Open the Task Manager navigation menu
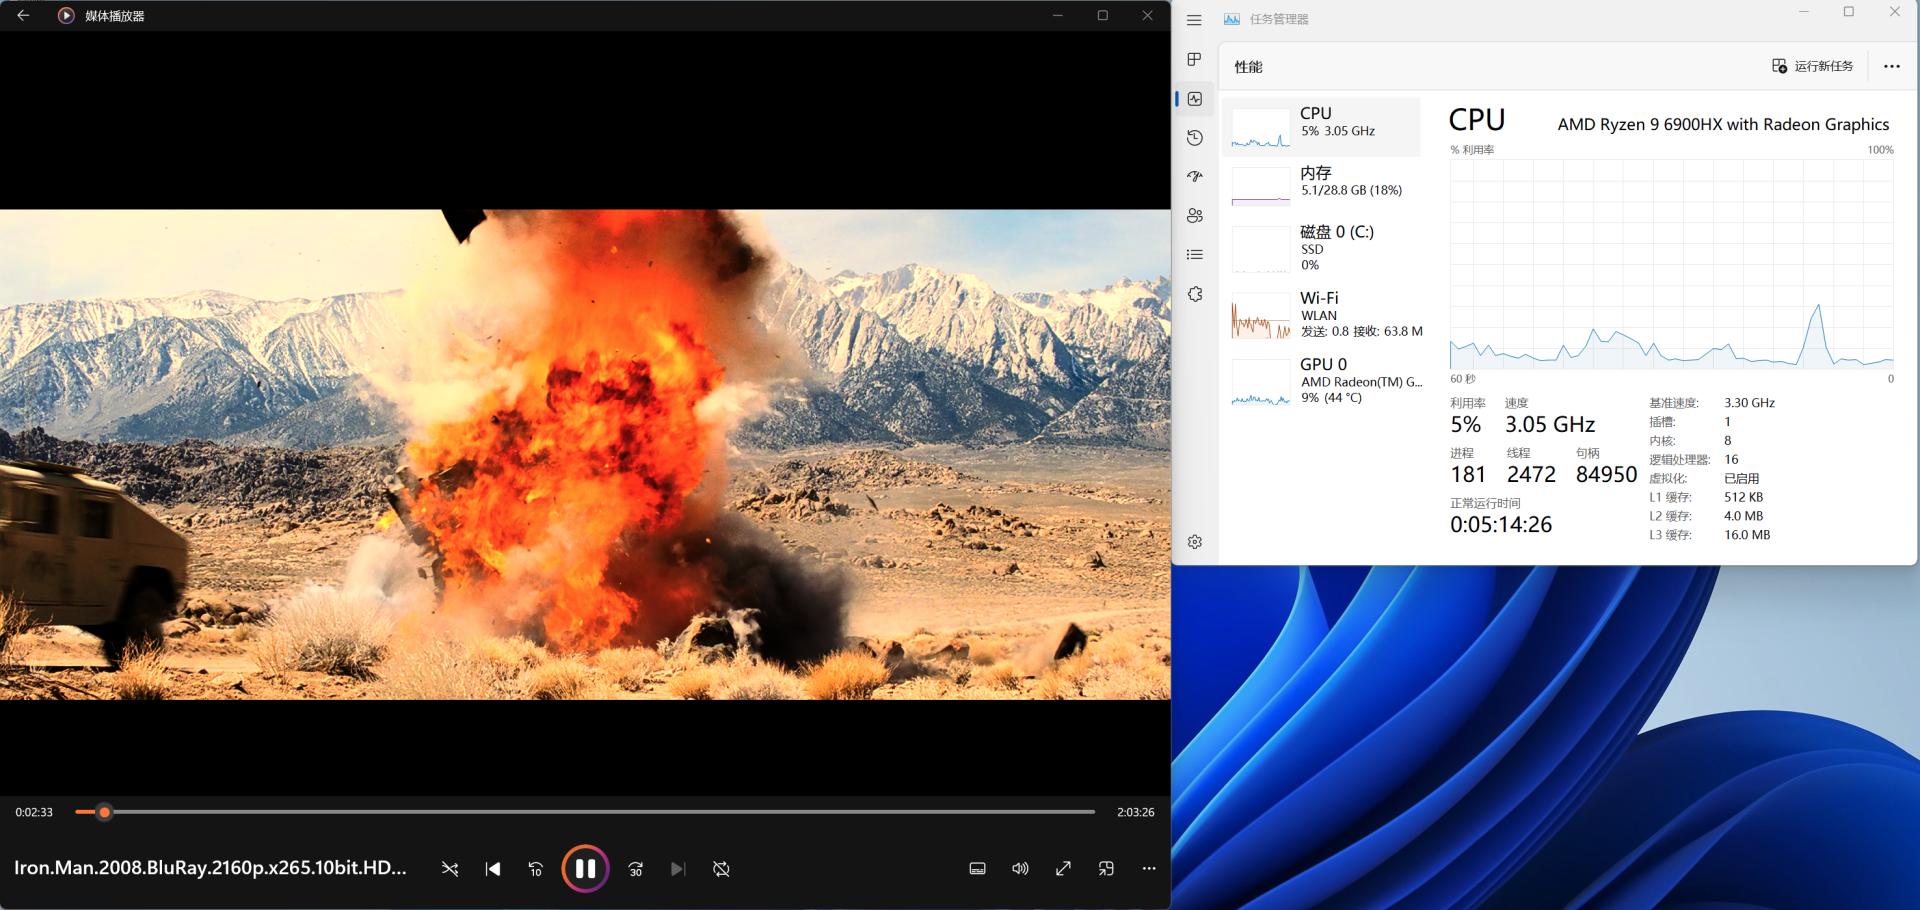 coord(1194,20)
